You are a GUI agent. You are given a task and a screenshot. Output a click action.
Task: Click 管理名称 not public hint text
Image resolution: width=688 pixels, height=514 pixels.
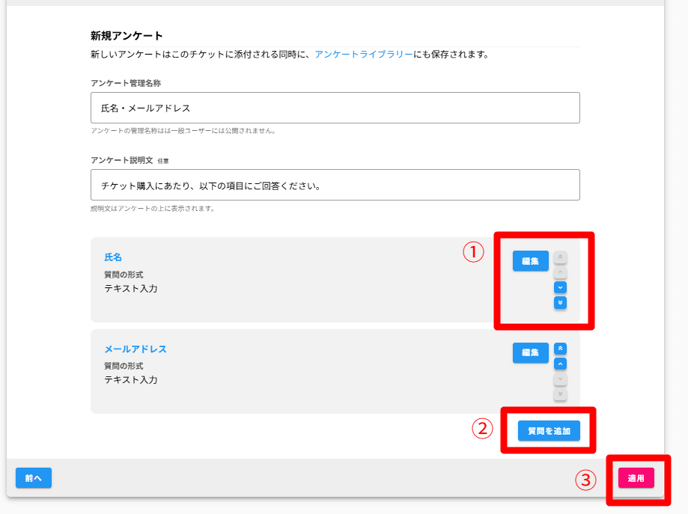pos(183,131)
